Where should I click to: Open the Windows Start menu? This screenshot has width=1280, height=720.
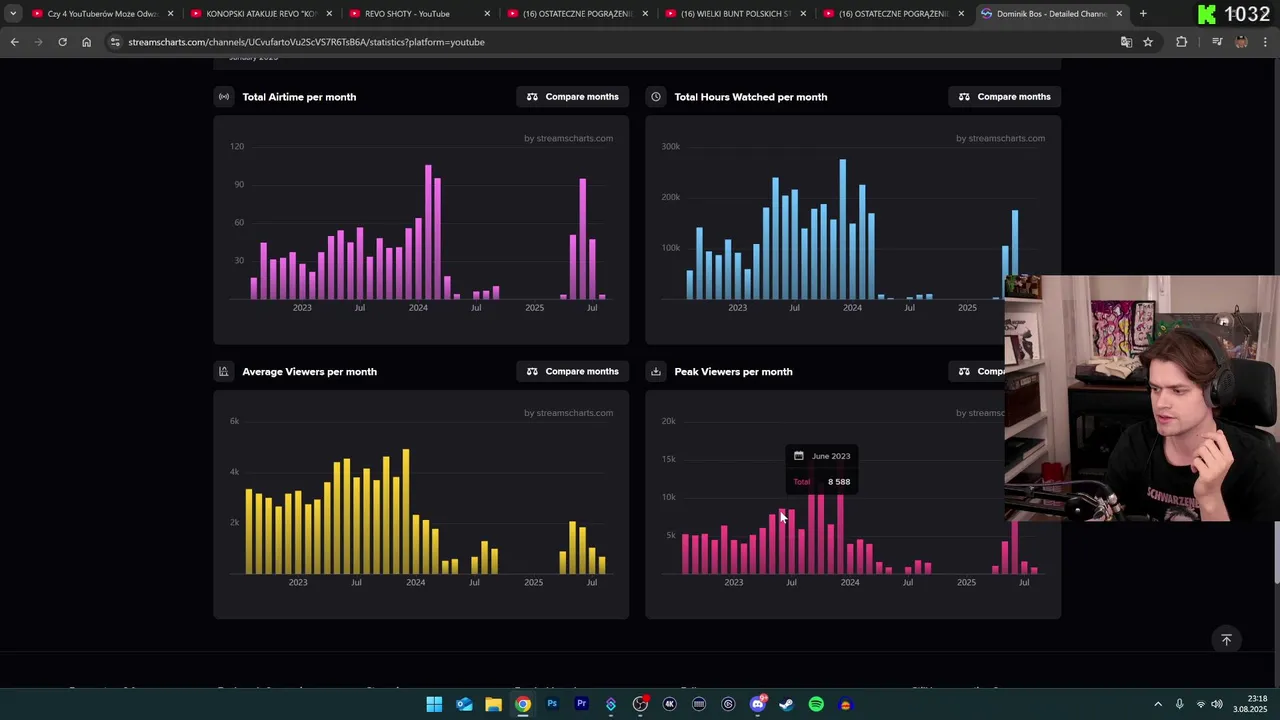[x=434, y=705]
